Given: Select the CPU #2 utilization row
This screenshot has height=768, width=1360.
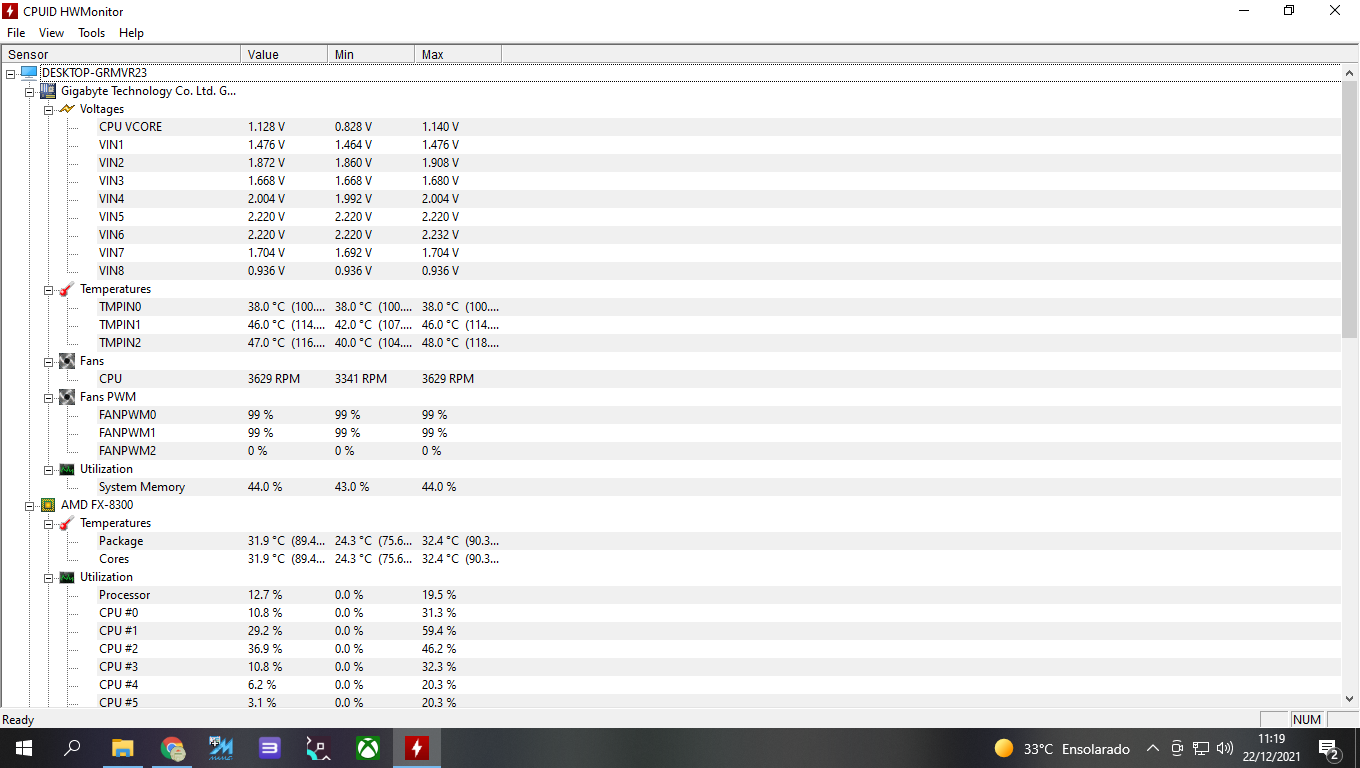Looking at the screenshot, I should click(x=670, y=649).
